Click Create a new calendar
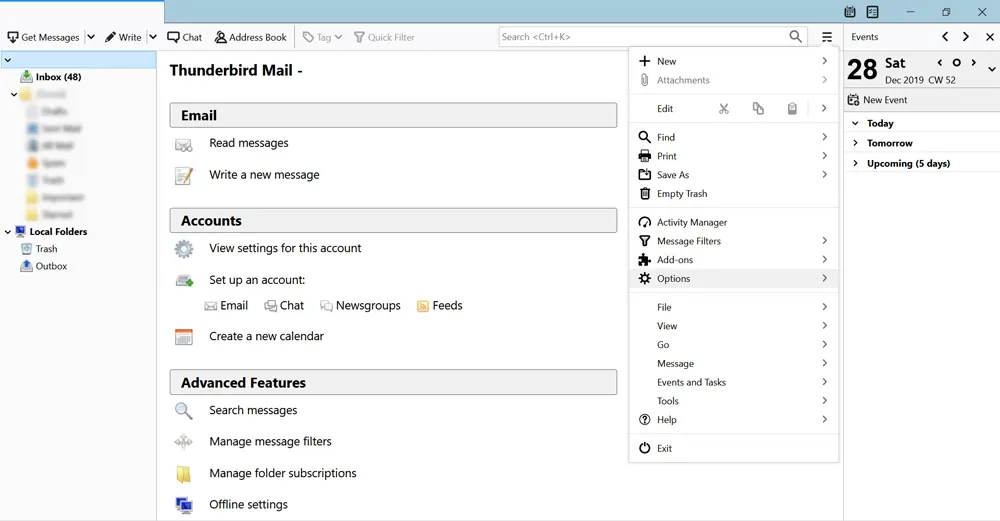The height and width of the screenshot is (521, 1000). 266,336
